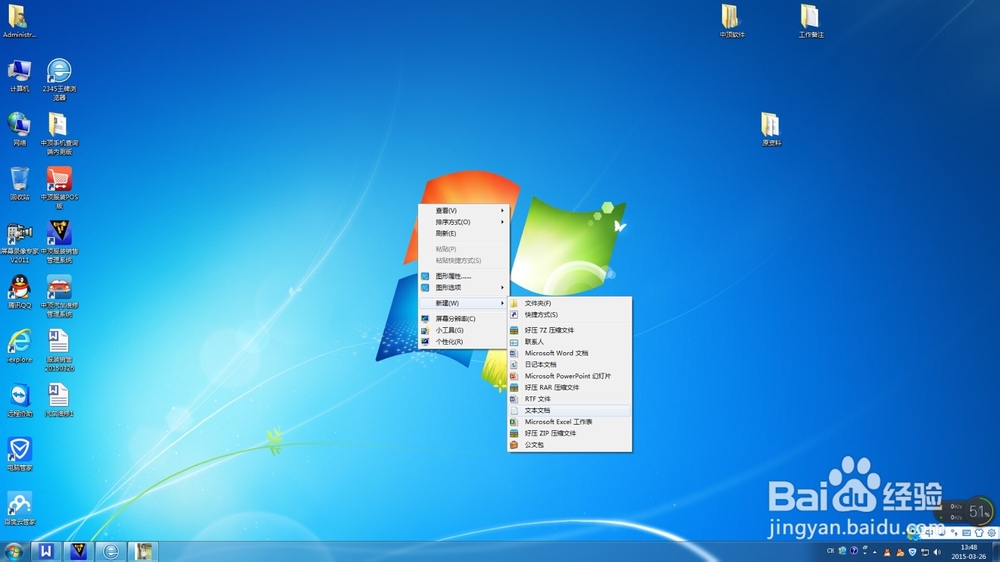Select Microsoft Excel 工作表 entry
Image resolution: width=1000 pixels, height=562 pixels.
click(x=570, y=422)
